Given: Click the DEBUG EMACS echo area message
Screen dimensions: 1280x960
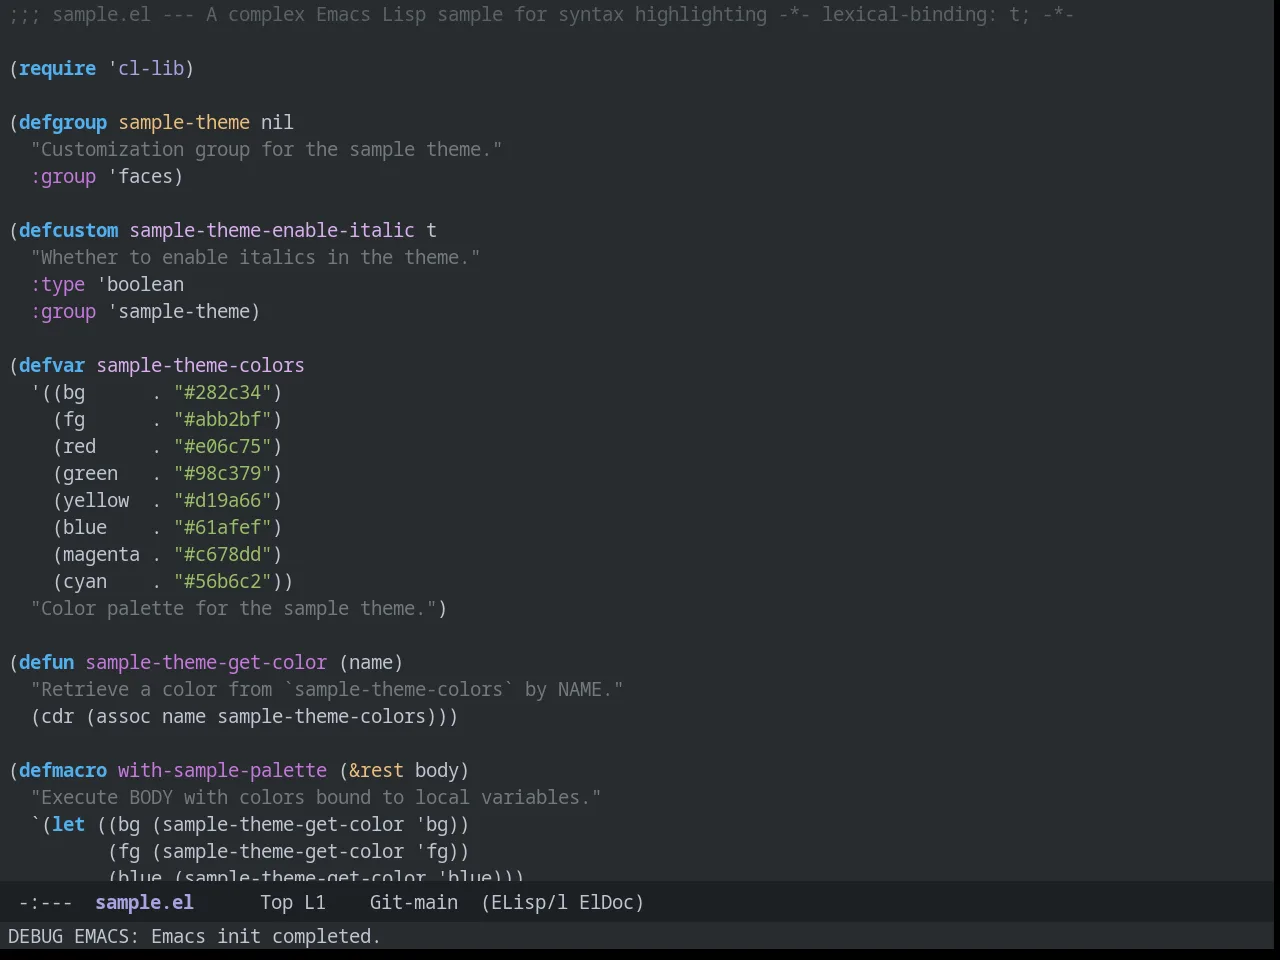Looking at the screenshot, I should click(x=194, y=936).
